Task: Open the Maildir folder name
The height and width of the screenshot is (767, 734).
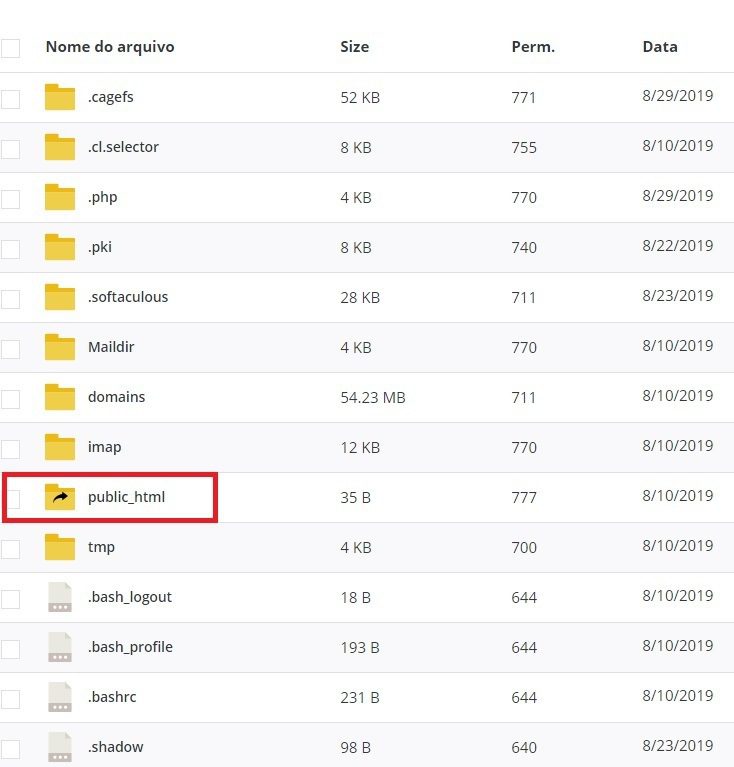Action: pyautogui.click(x=111, y=347)
